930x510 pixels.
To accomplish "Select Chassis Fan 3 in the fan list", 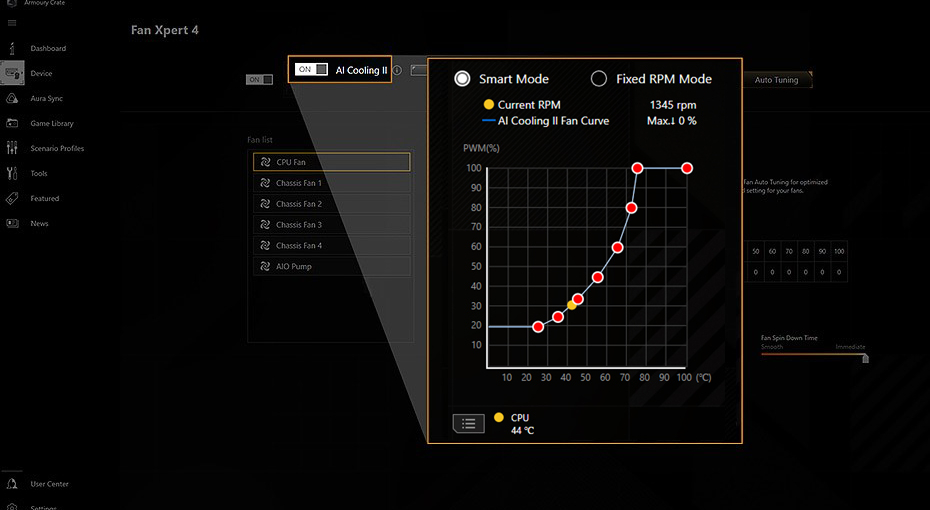I will (332, 225).
